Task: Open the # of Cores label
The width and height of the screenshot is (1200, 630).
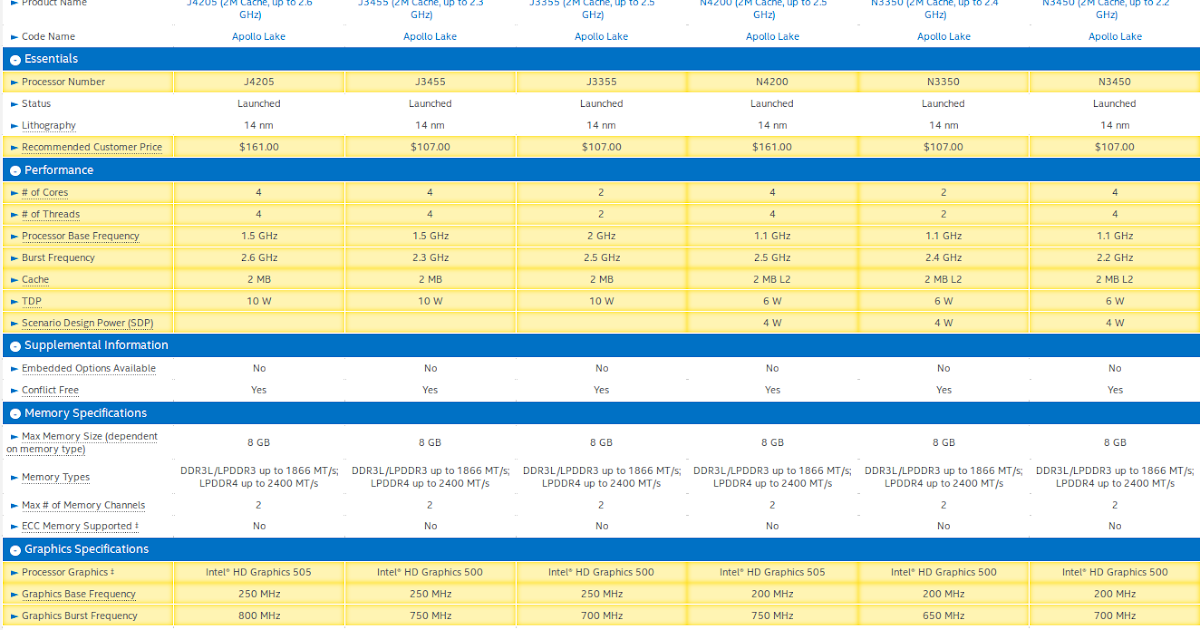Action: pos(45,193)
